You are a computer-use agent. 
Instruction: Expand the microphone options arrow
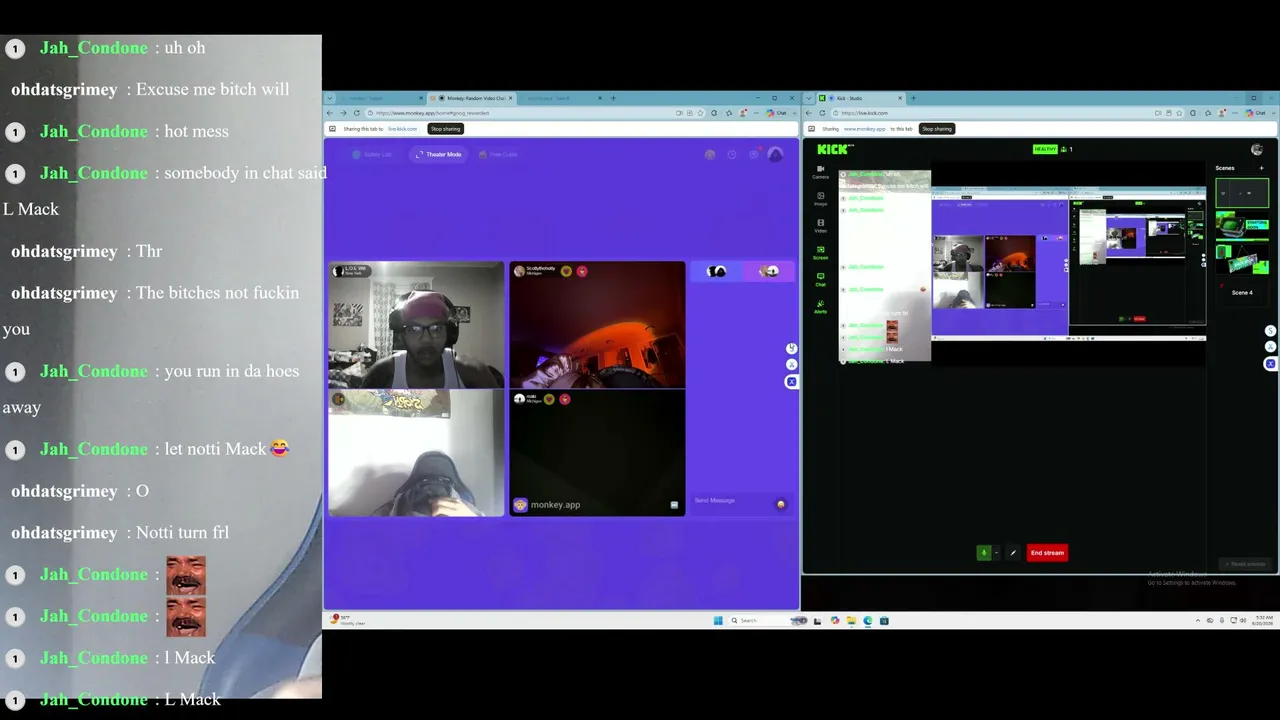coord(996,553)
